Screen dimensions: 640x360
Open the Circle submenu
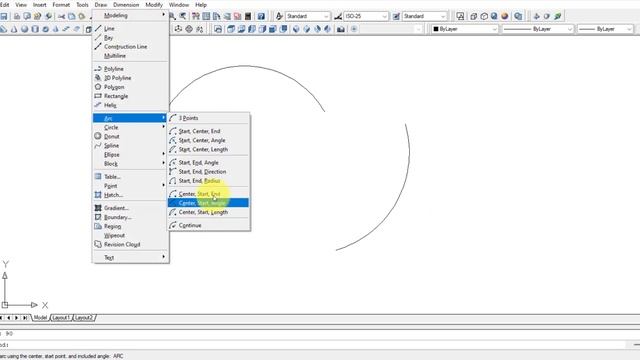click(x=130, y=127)
